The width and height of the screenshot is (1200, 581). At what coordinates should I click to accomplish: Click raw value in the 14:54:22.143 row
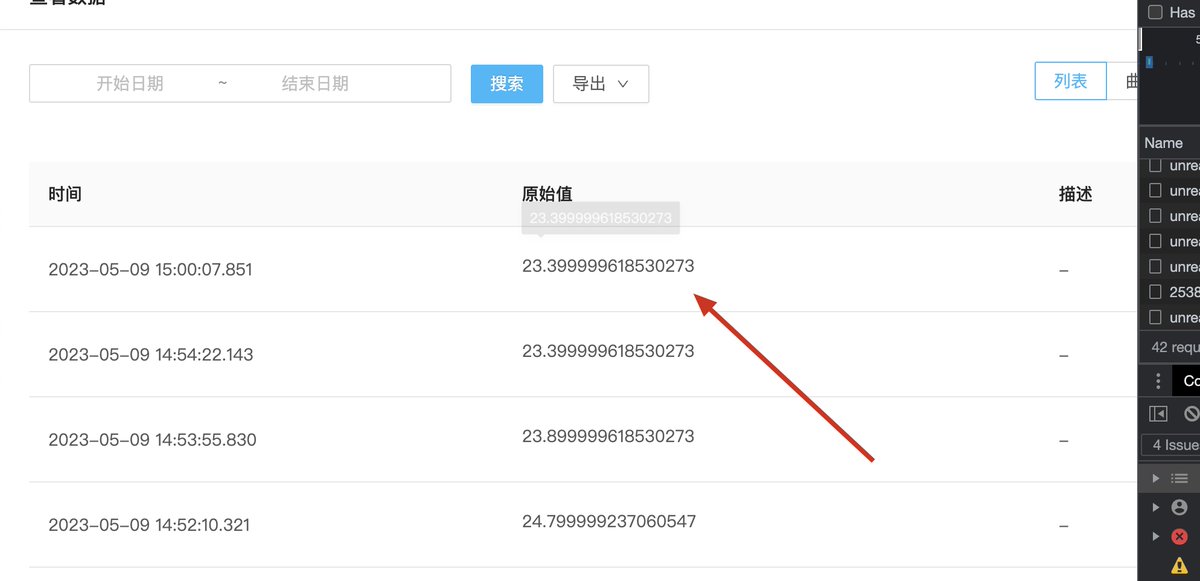pyautogui.click(x=608, y=351)
